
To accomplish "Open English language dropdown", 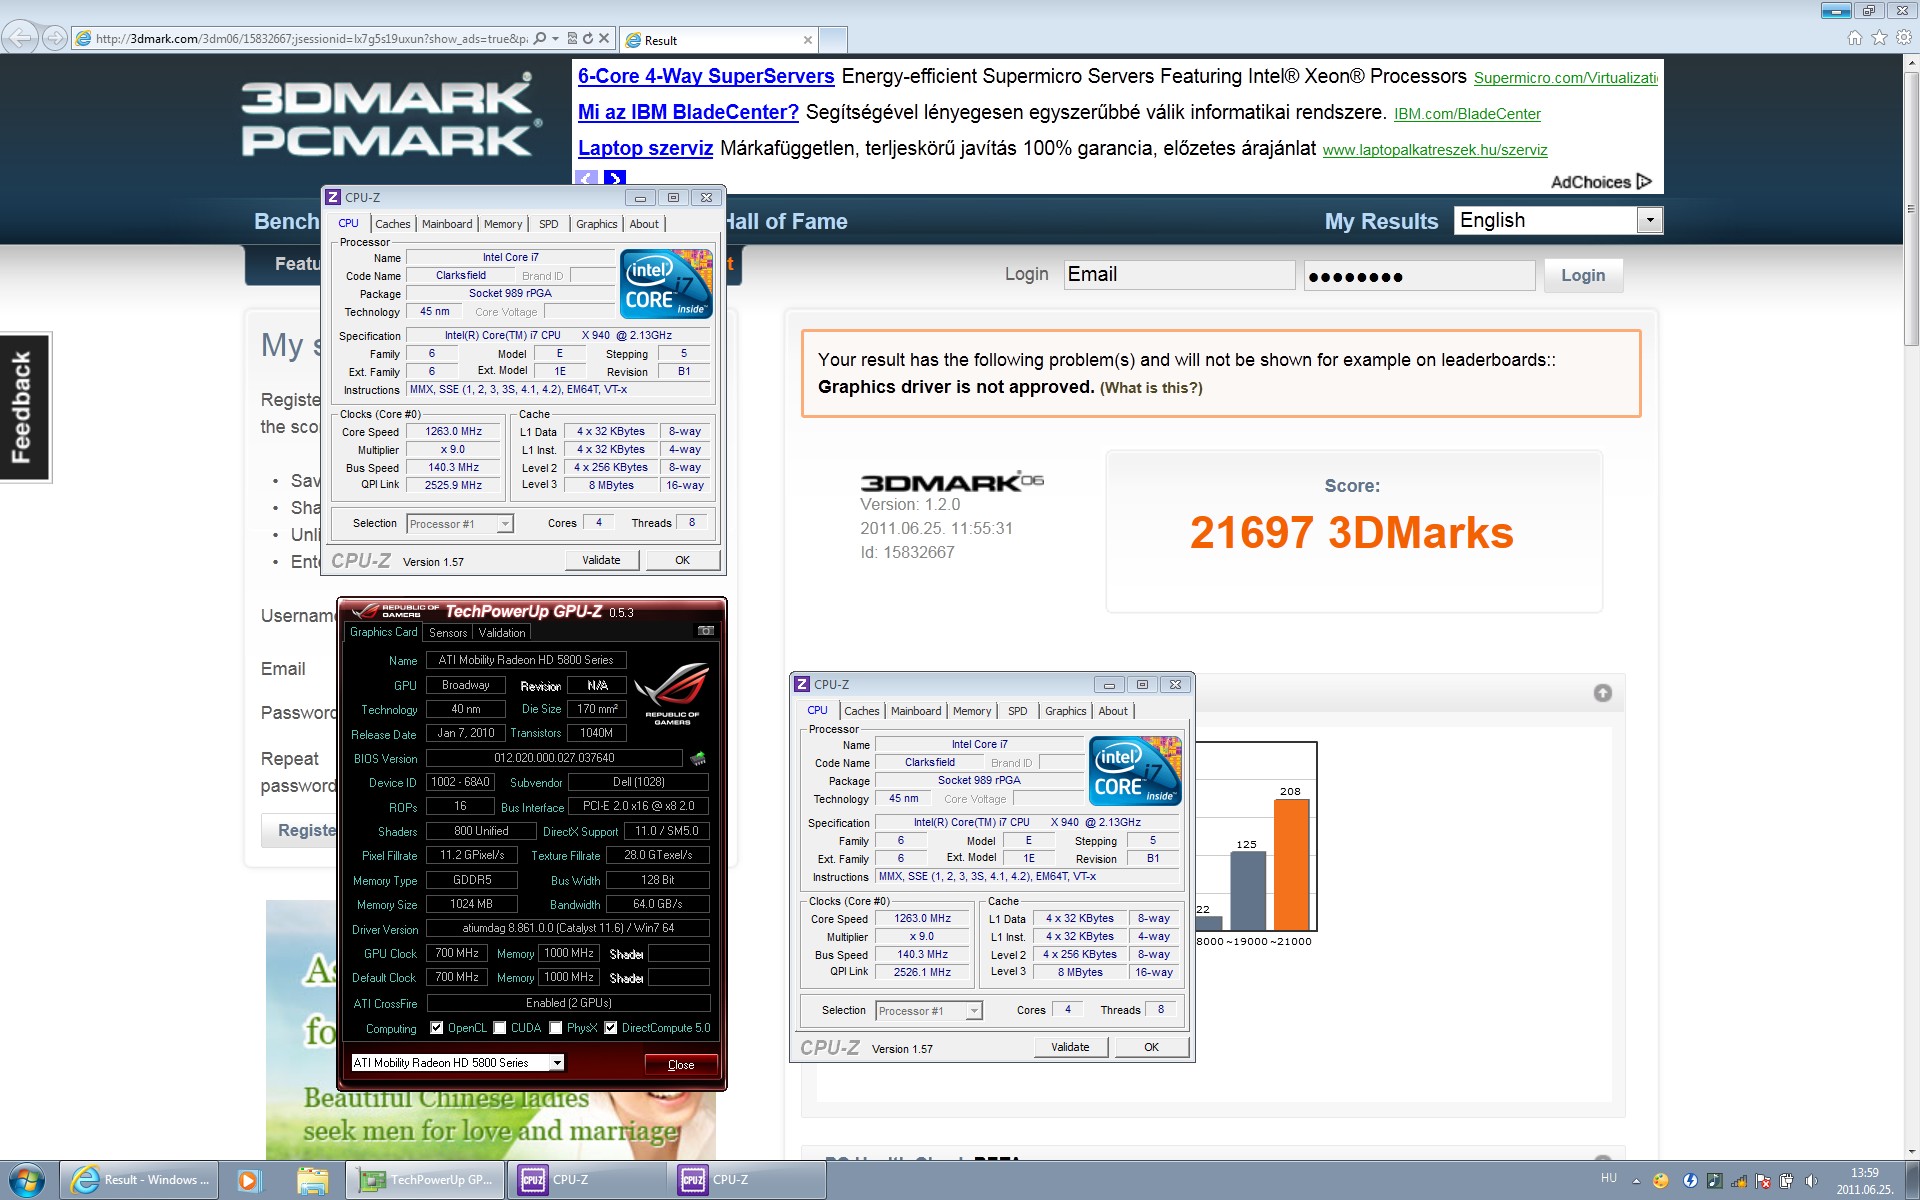I will click(x=1649, y=221).
